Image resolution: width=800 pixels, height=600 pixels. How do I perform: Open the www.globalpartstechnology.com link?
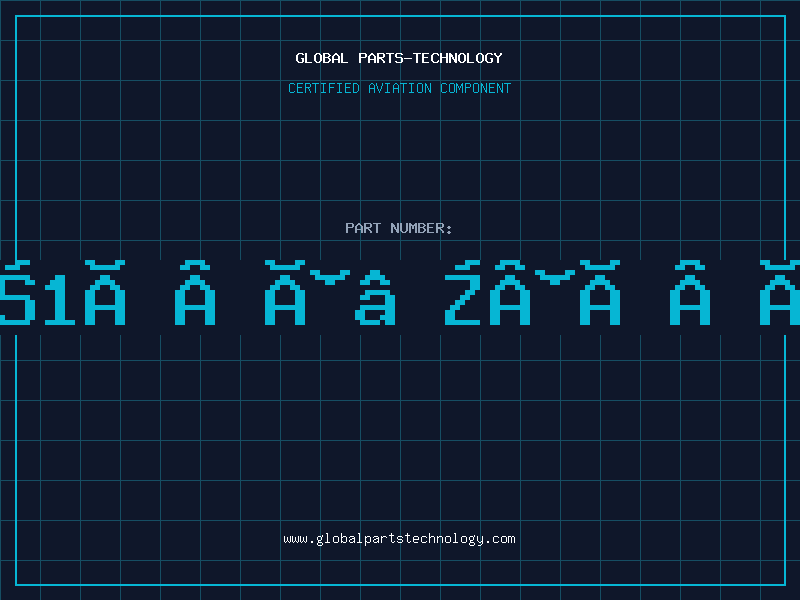[399, 539]
